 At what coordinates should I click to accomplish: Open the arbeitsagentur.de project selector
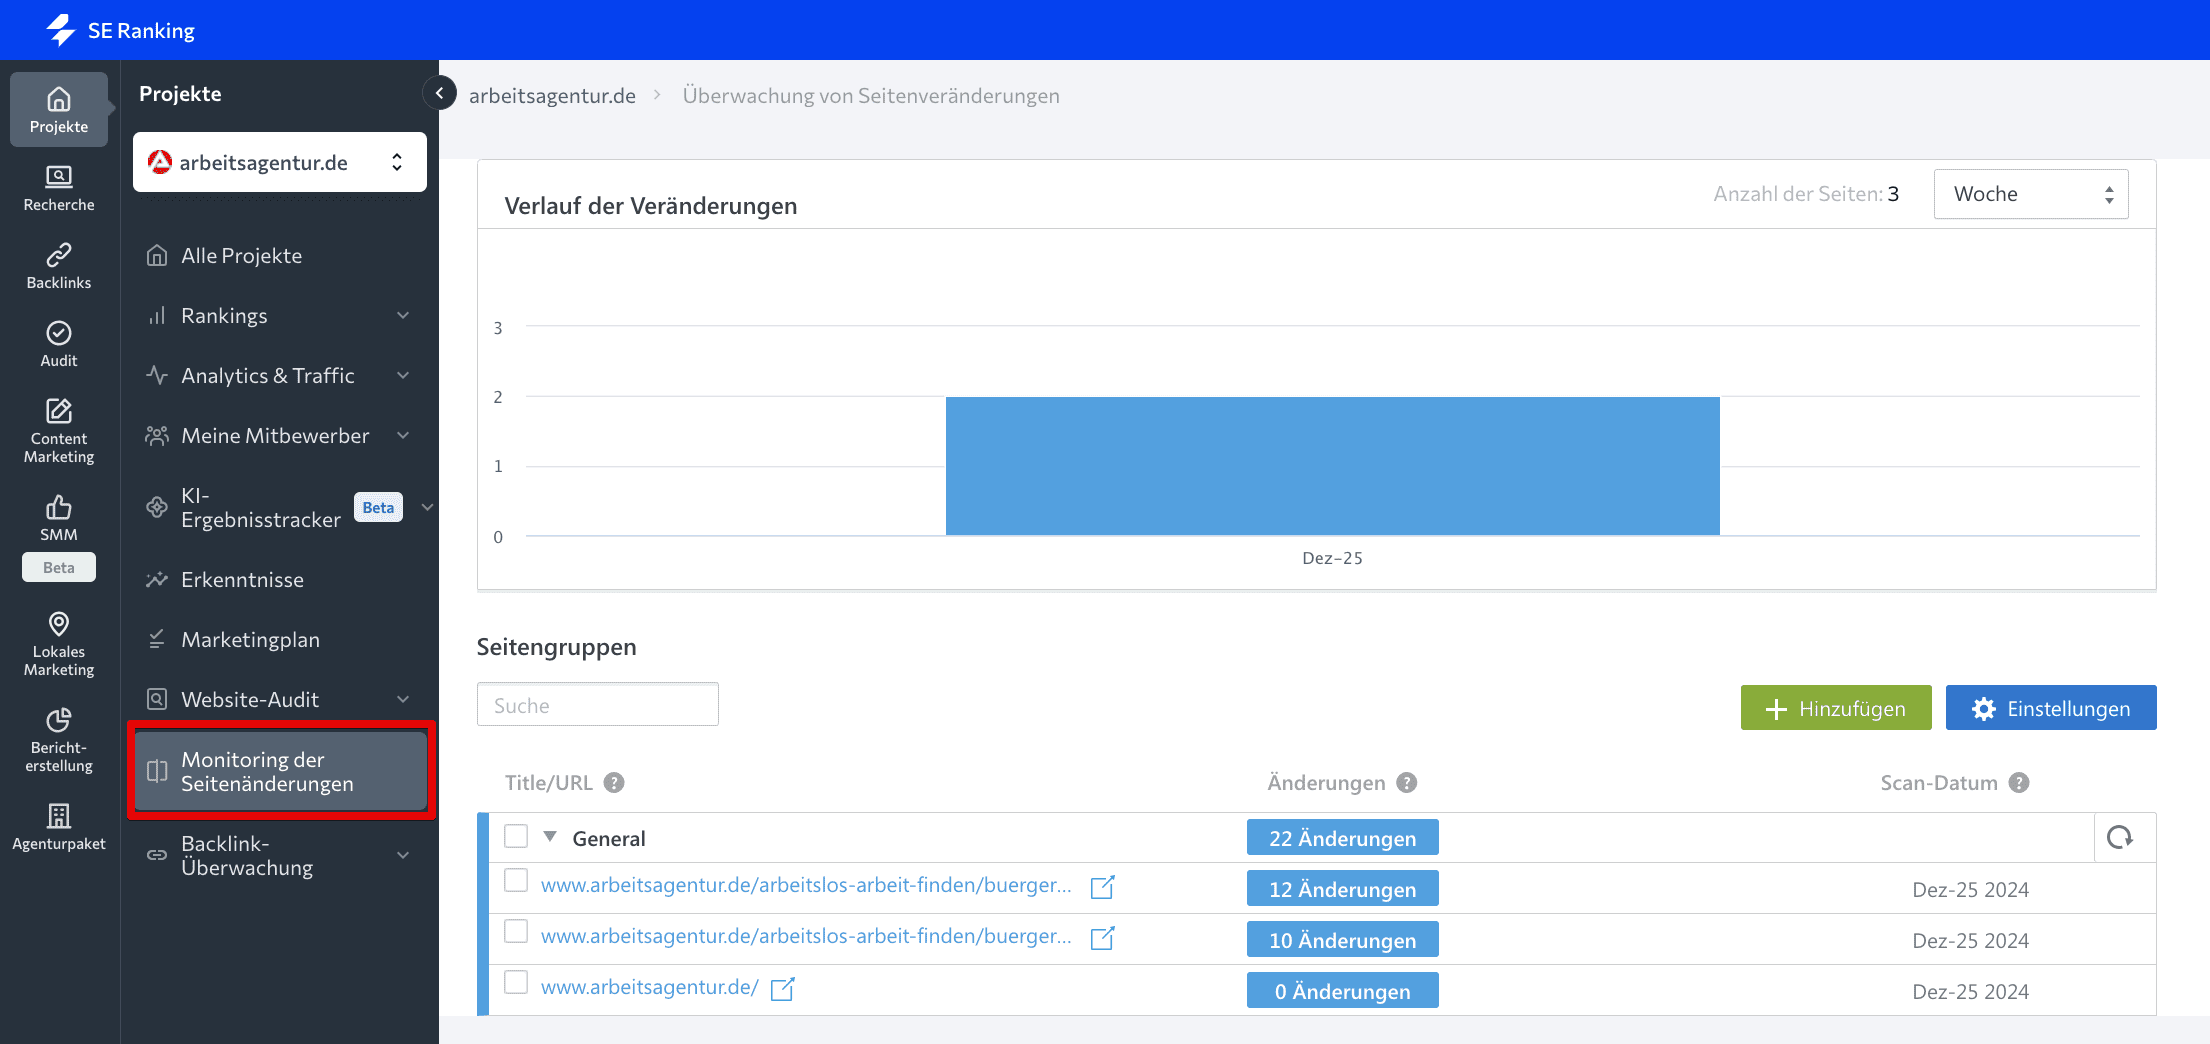[280, 162]
